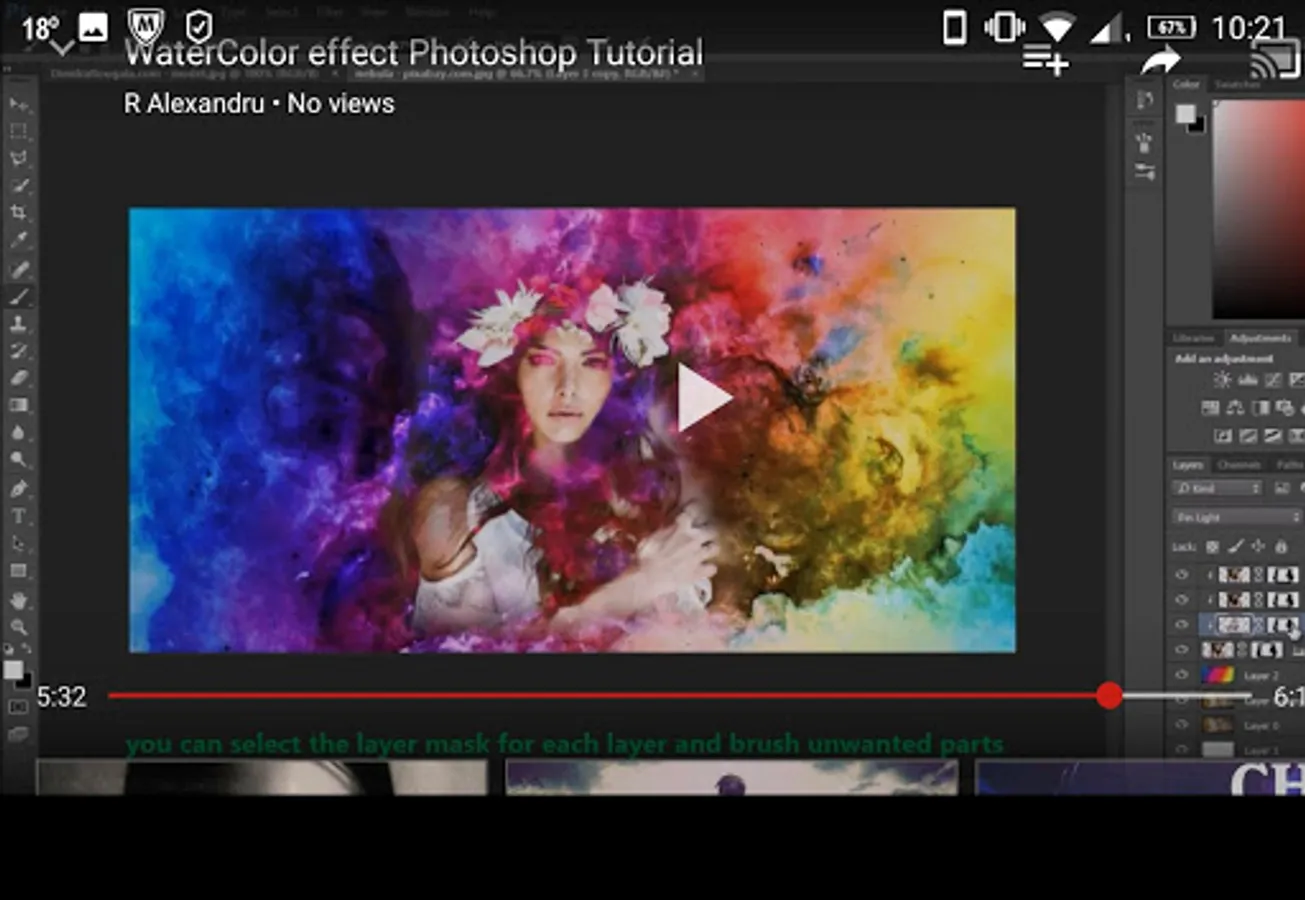Screen dimensions: 1305x900
Task: Collapse the video player with down chevron
Action: pos(62,48)
